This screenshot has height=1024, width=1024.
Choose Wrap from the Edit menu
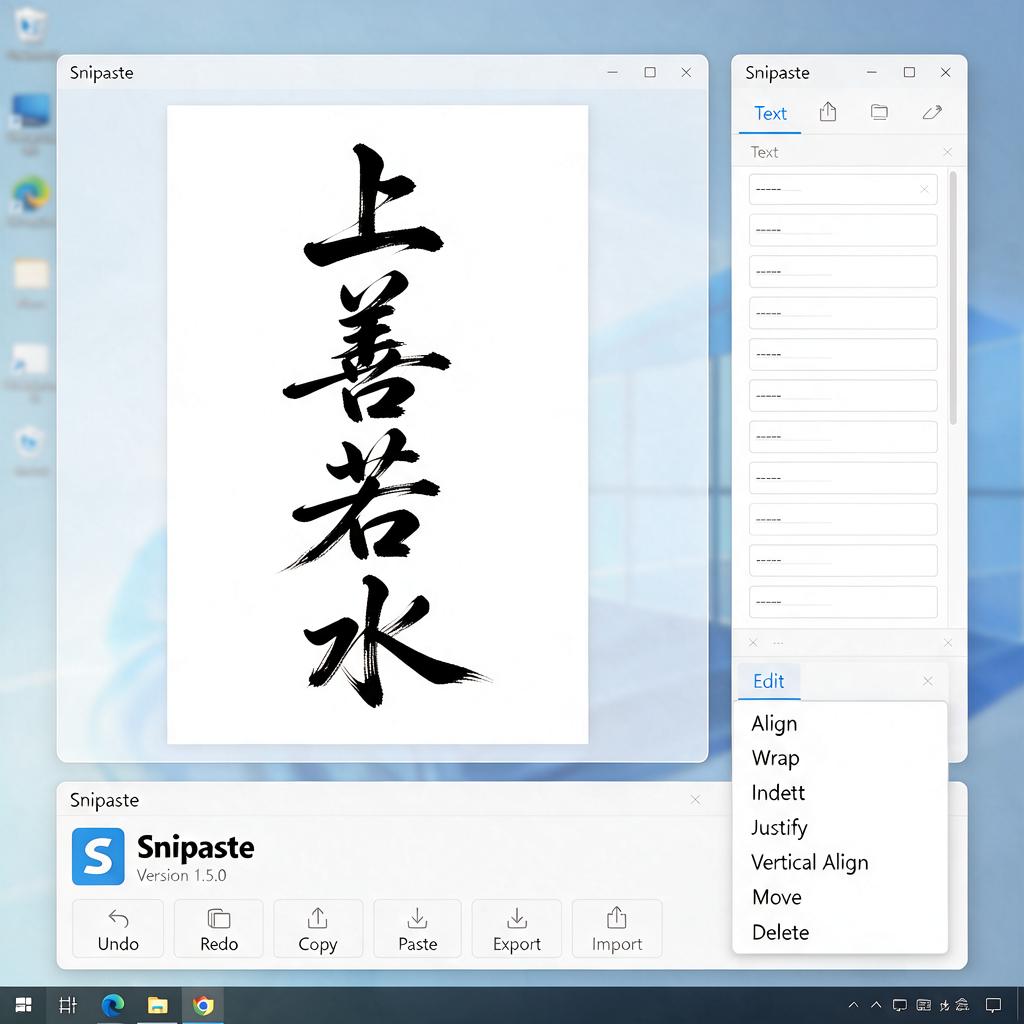(x=775, y=758)
